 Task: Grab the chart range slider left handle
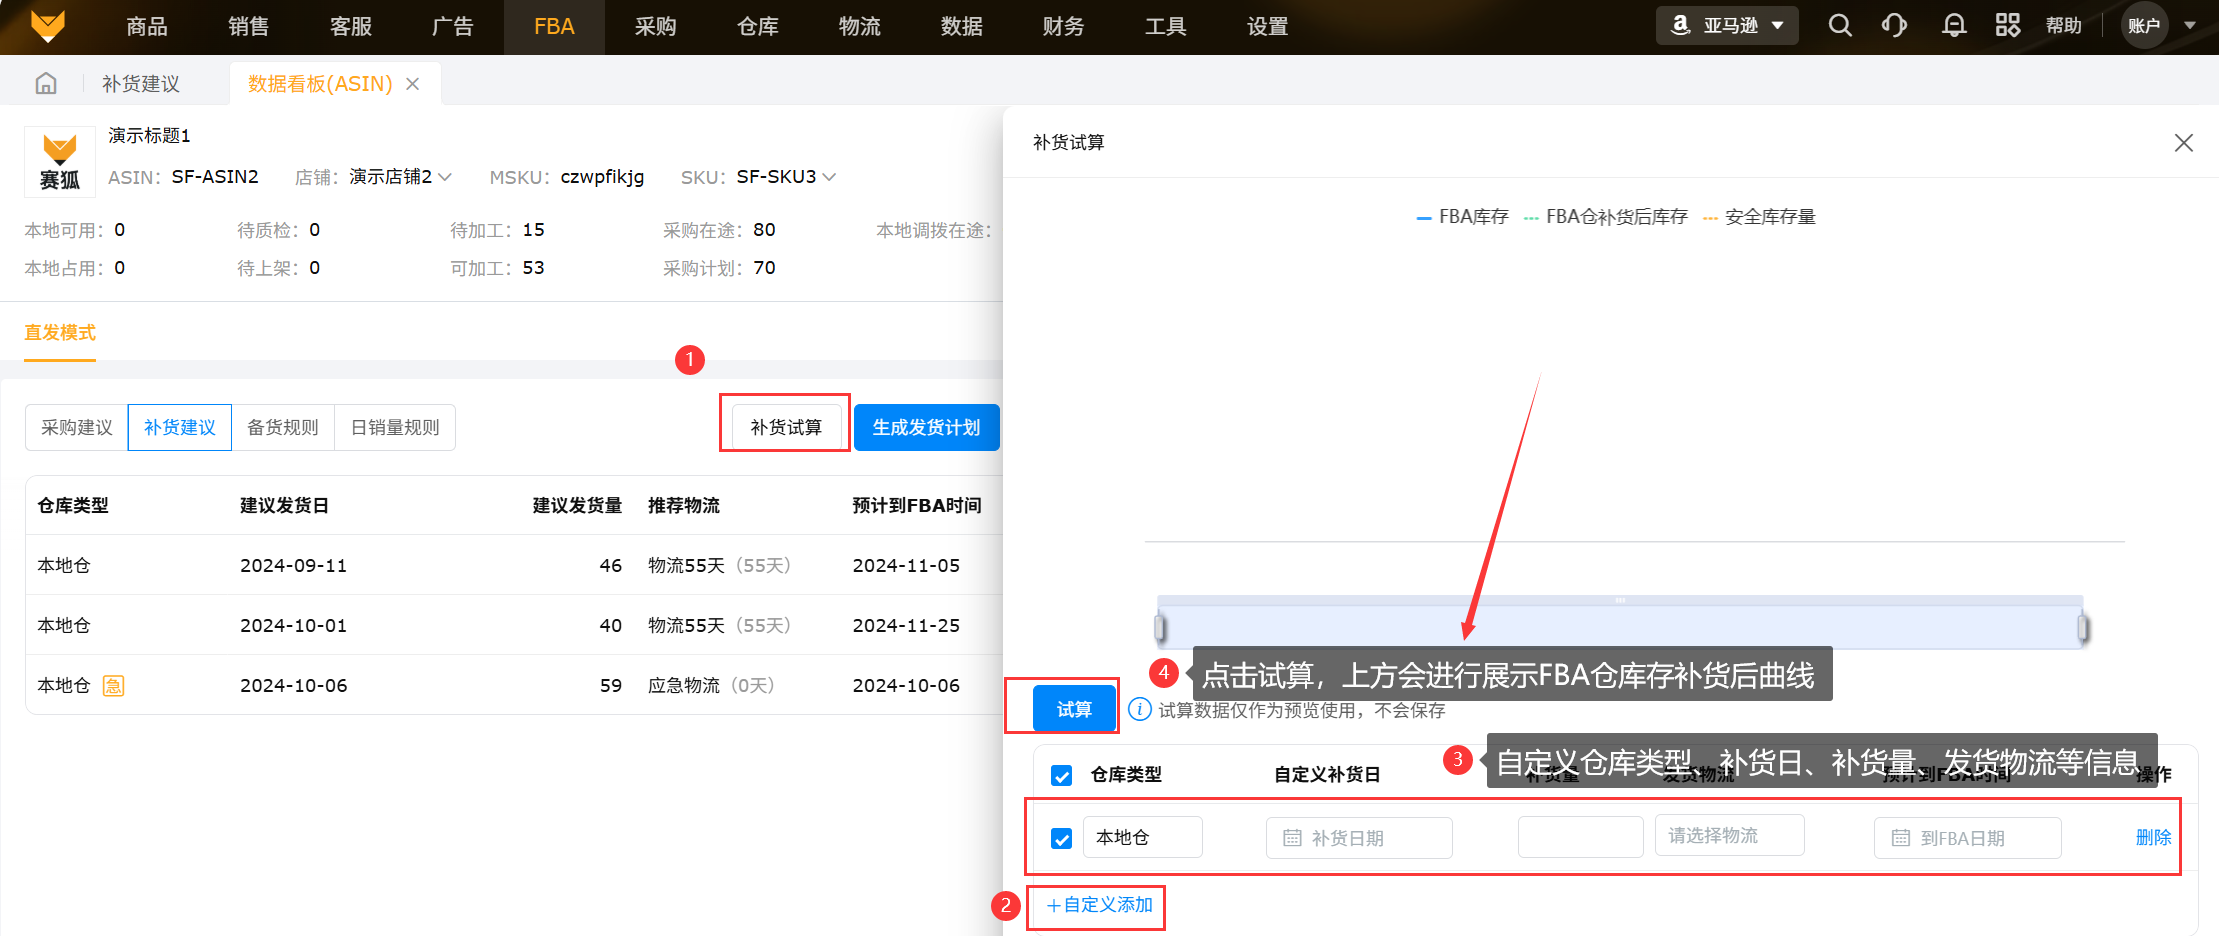1160,628
